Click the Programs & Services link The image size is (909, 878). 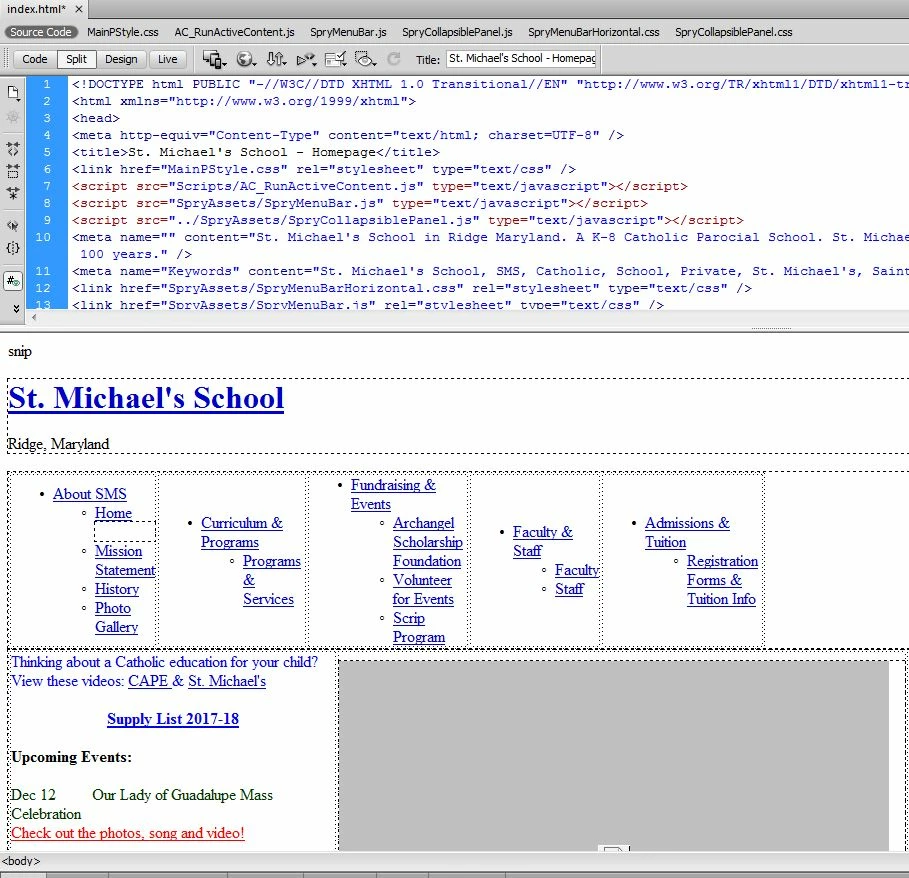271,580
